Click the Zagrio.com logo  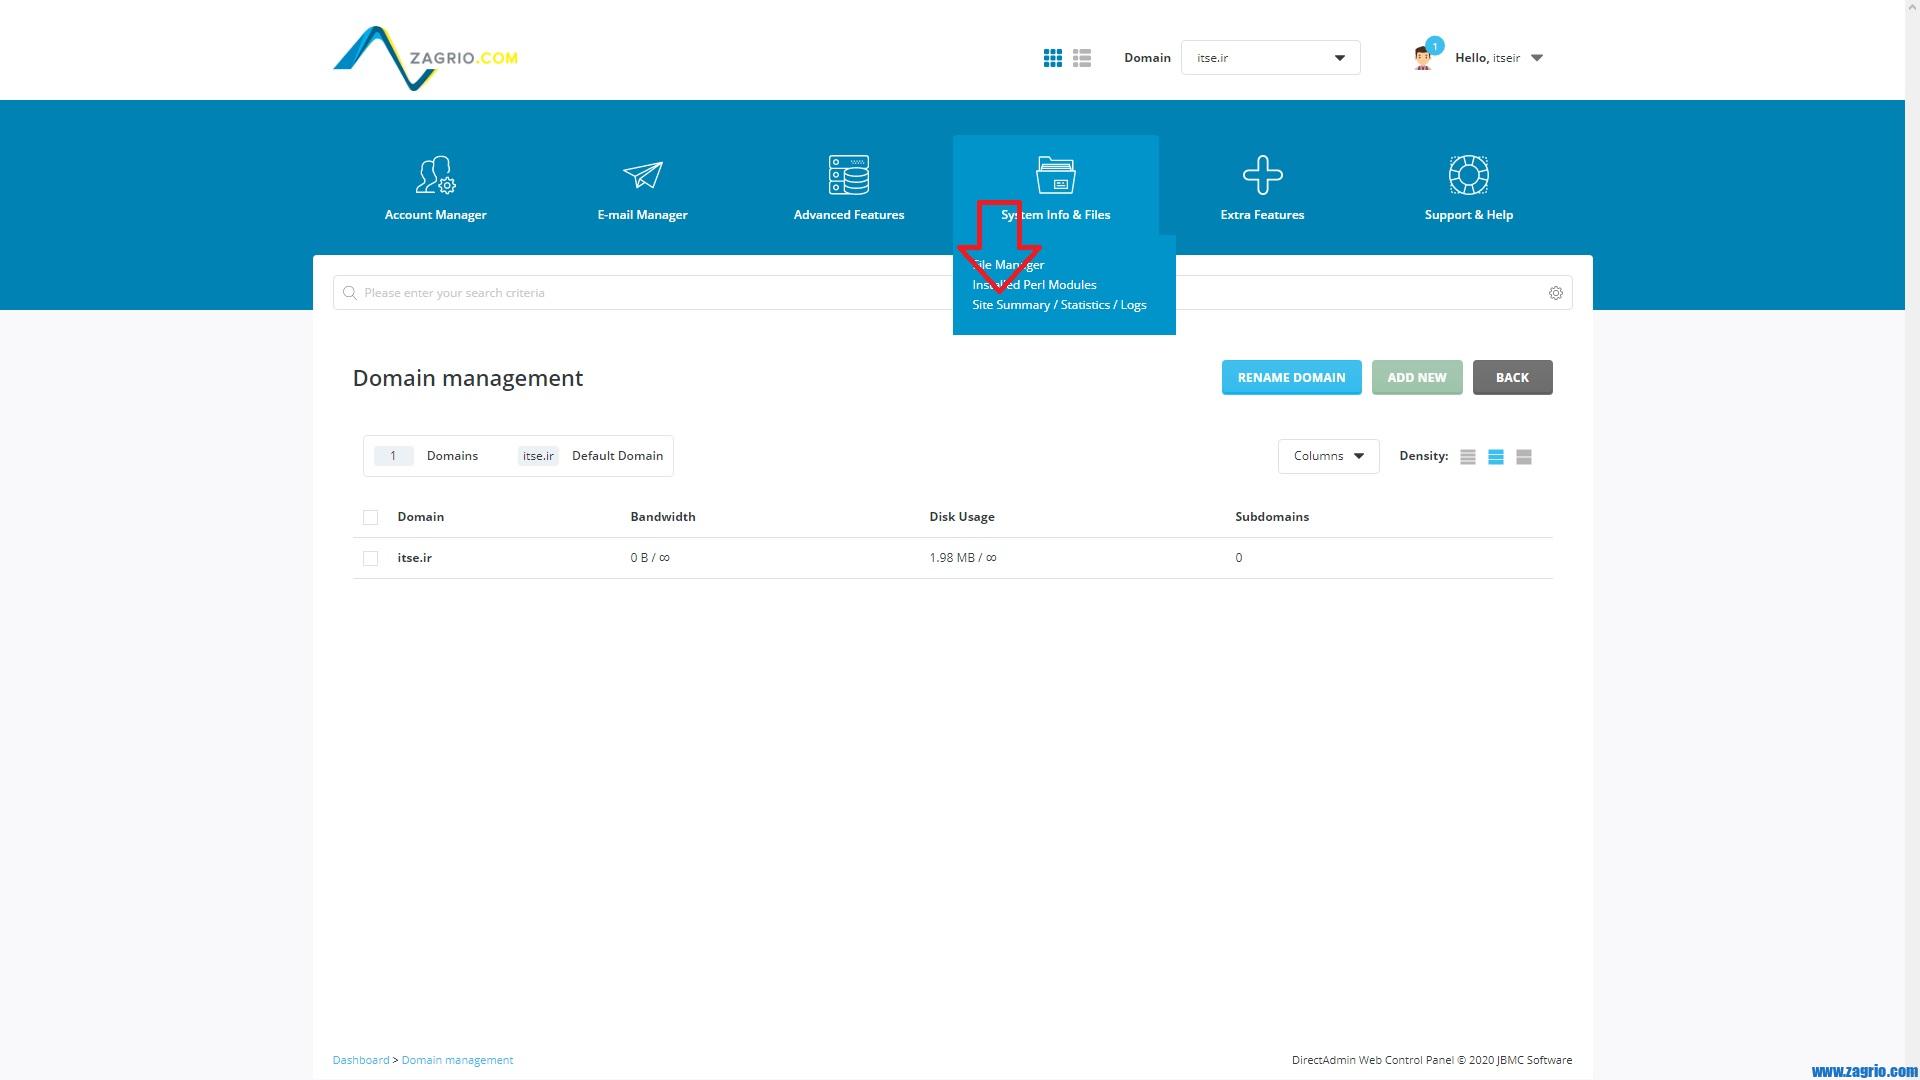click(x=425, y=58)
